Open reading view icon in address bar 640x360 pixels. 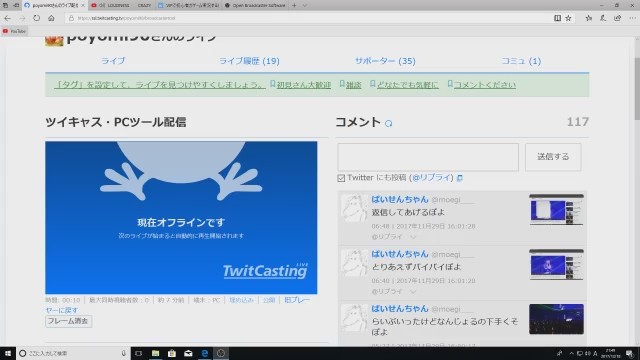click(x=557, y=18)
